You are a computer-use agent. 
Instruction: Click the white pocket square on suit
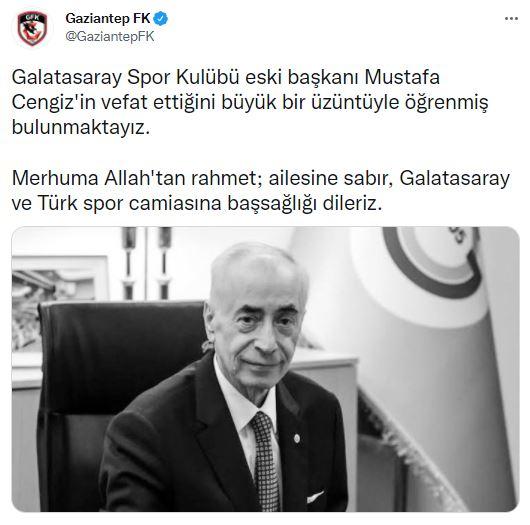pyautogui.click(x=316, y=497)
